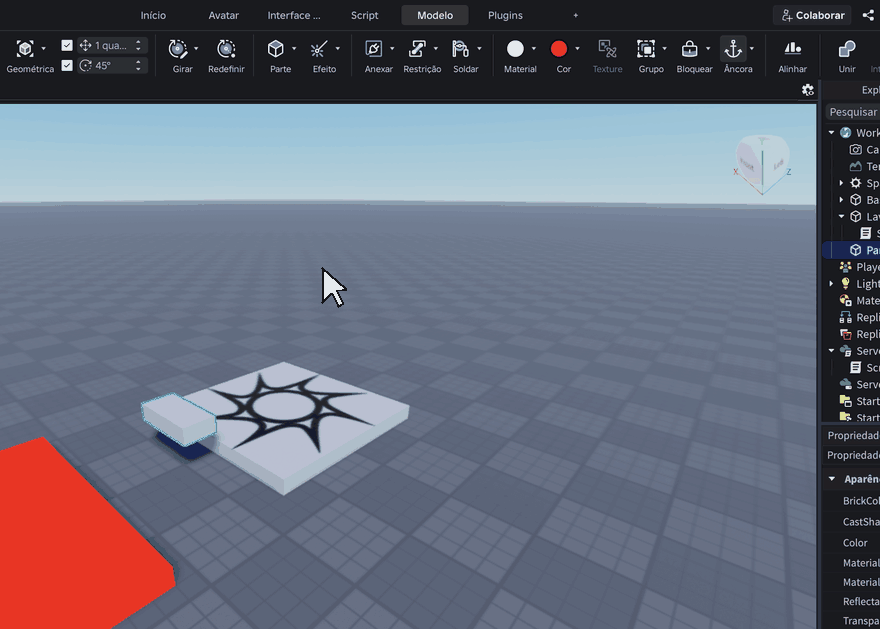Add a new tab with plus button
Viewport: 880px width, 629px height.
[x=575, y=15]
